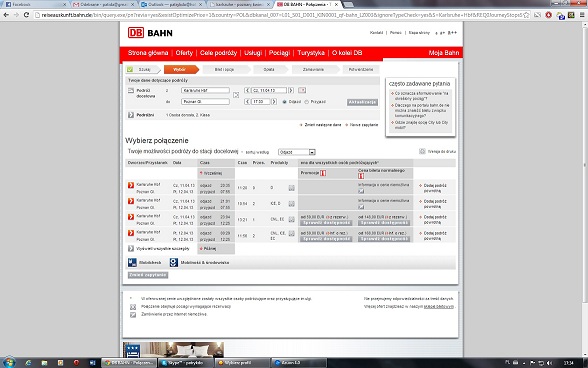The width and height of the screenshot is (588, 368).
Task: Open the sortuj według Odjazd dropdown
Action: point(297,152)
